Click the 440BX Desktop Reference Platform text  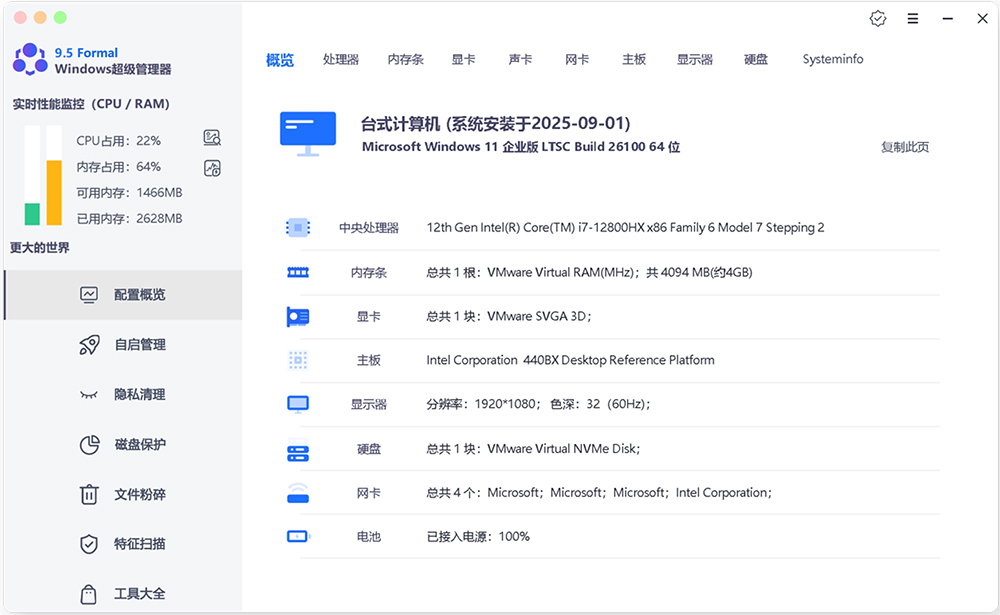570,360
